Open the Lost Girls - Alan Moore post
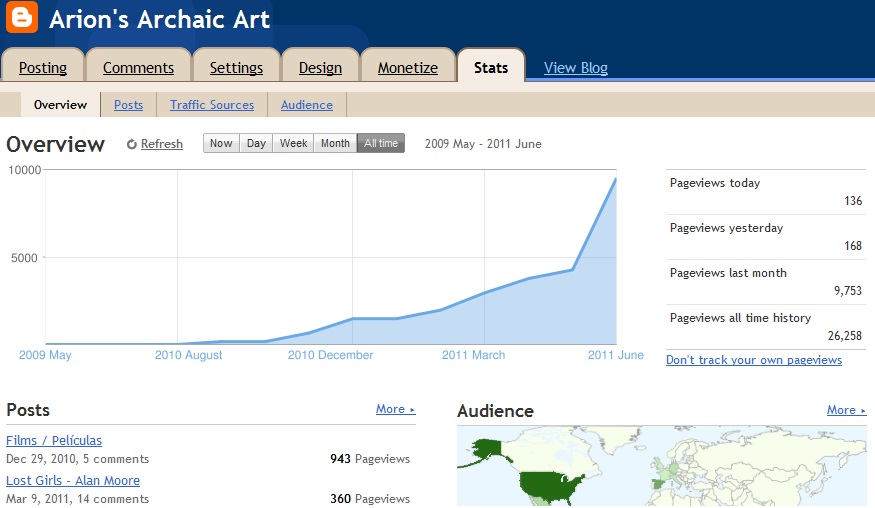Viewport: 875px width, 508px height. [73, 481]
